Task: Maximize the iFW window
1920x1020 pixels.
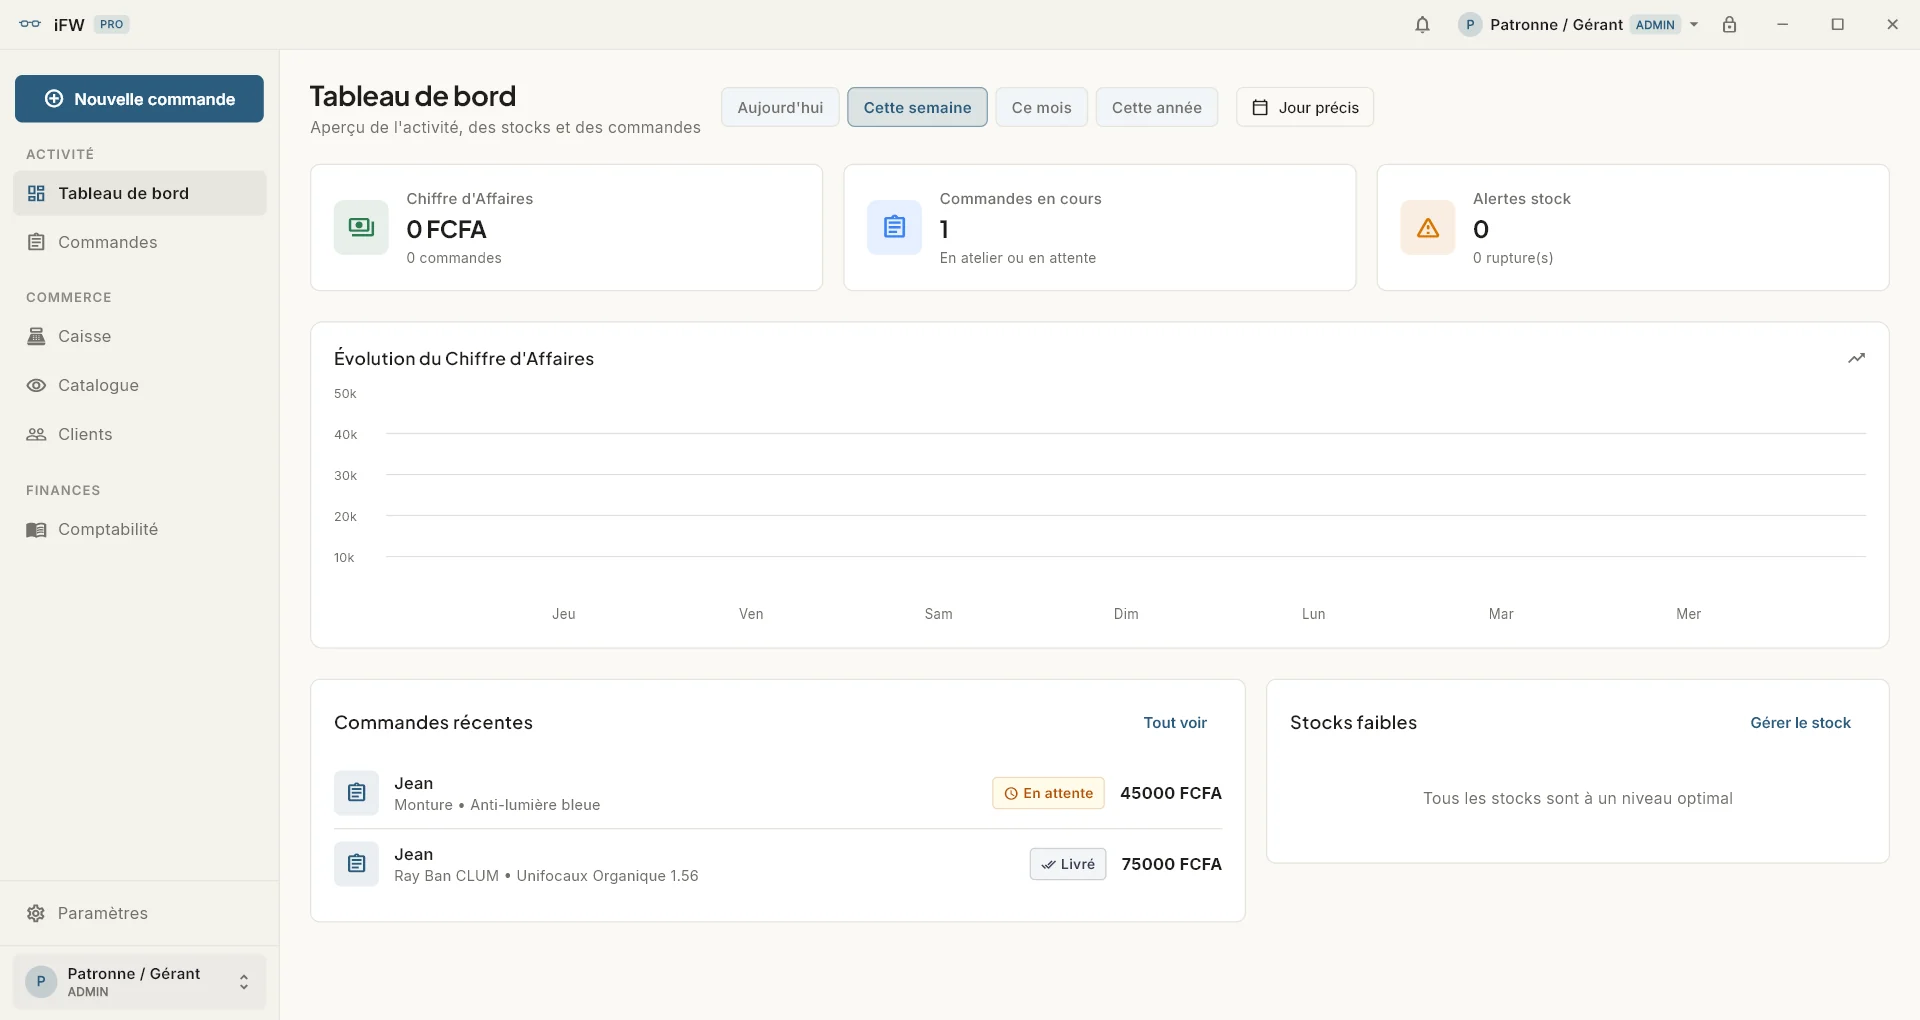Action: click(1837, 25)
